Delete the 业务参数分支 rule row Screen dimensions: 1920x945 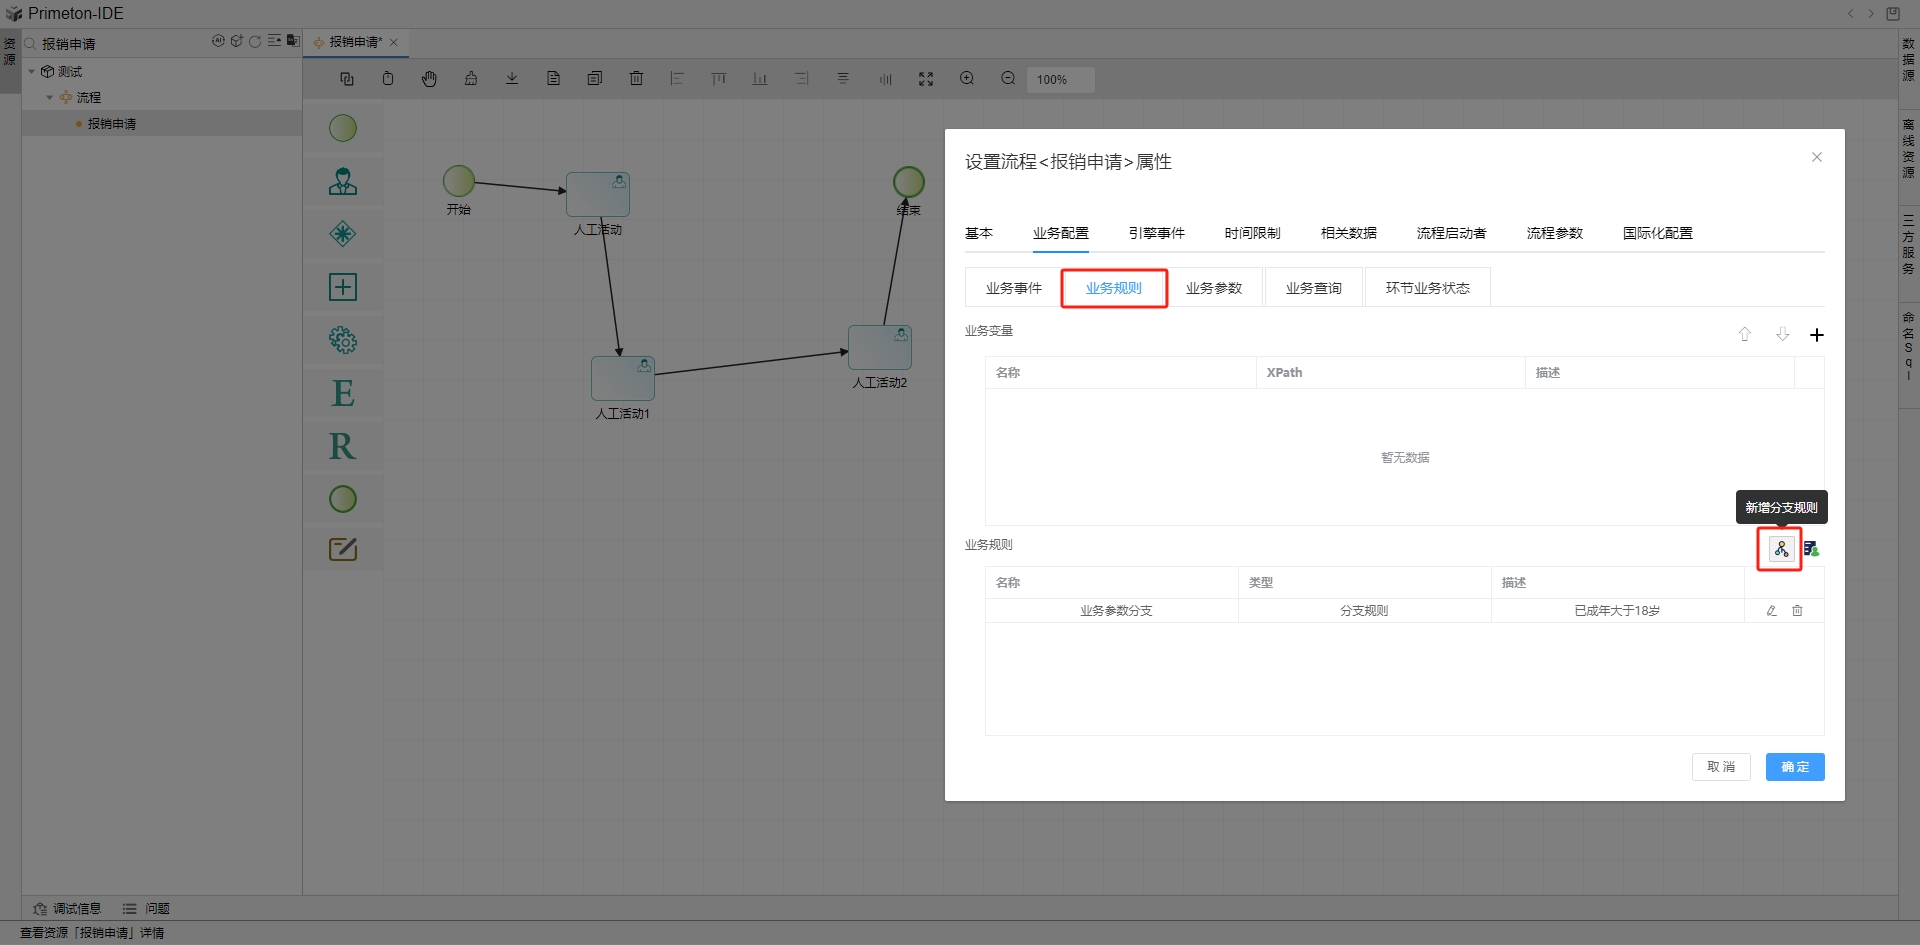click(1797, 611)
